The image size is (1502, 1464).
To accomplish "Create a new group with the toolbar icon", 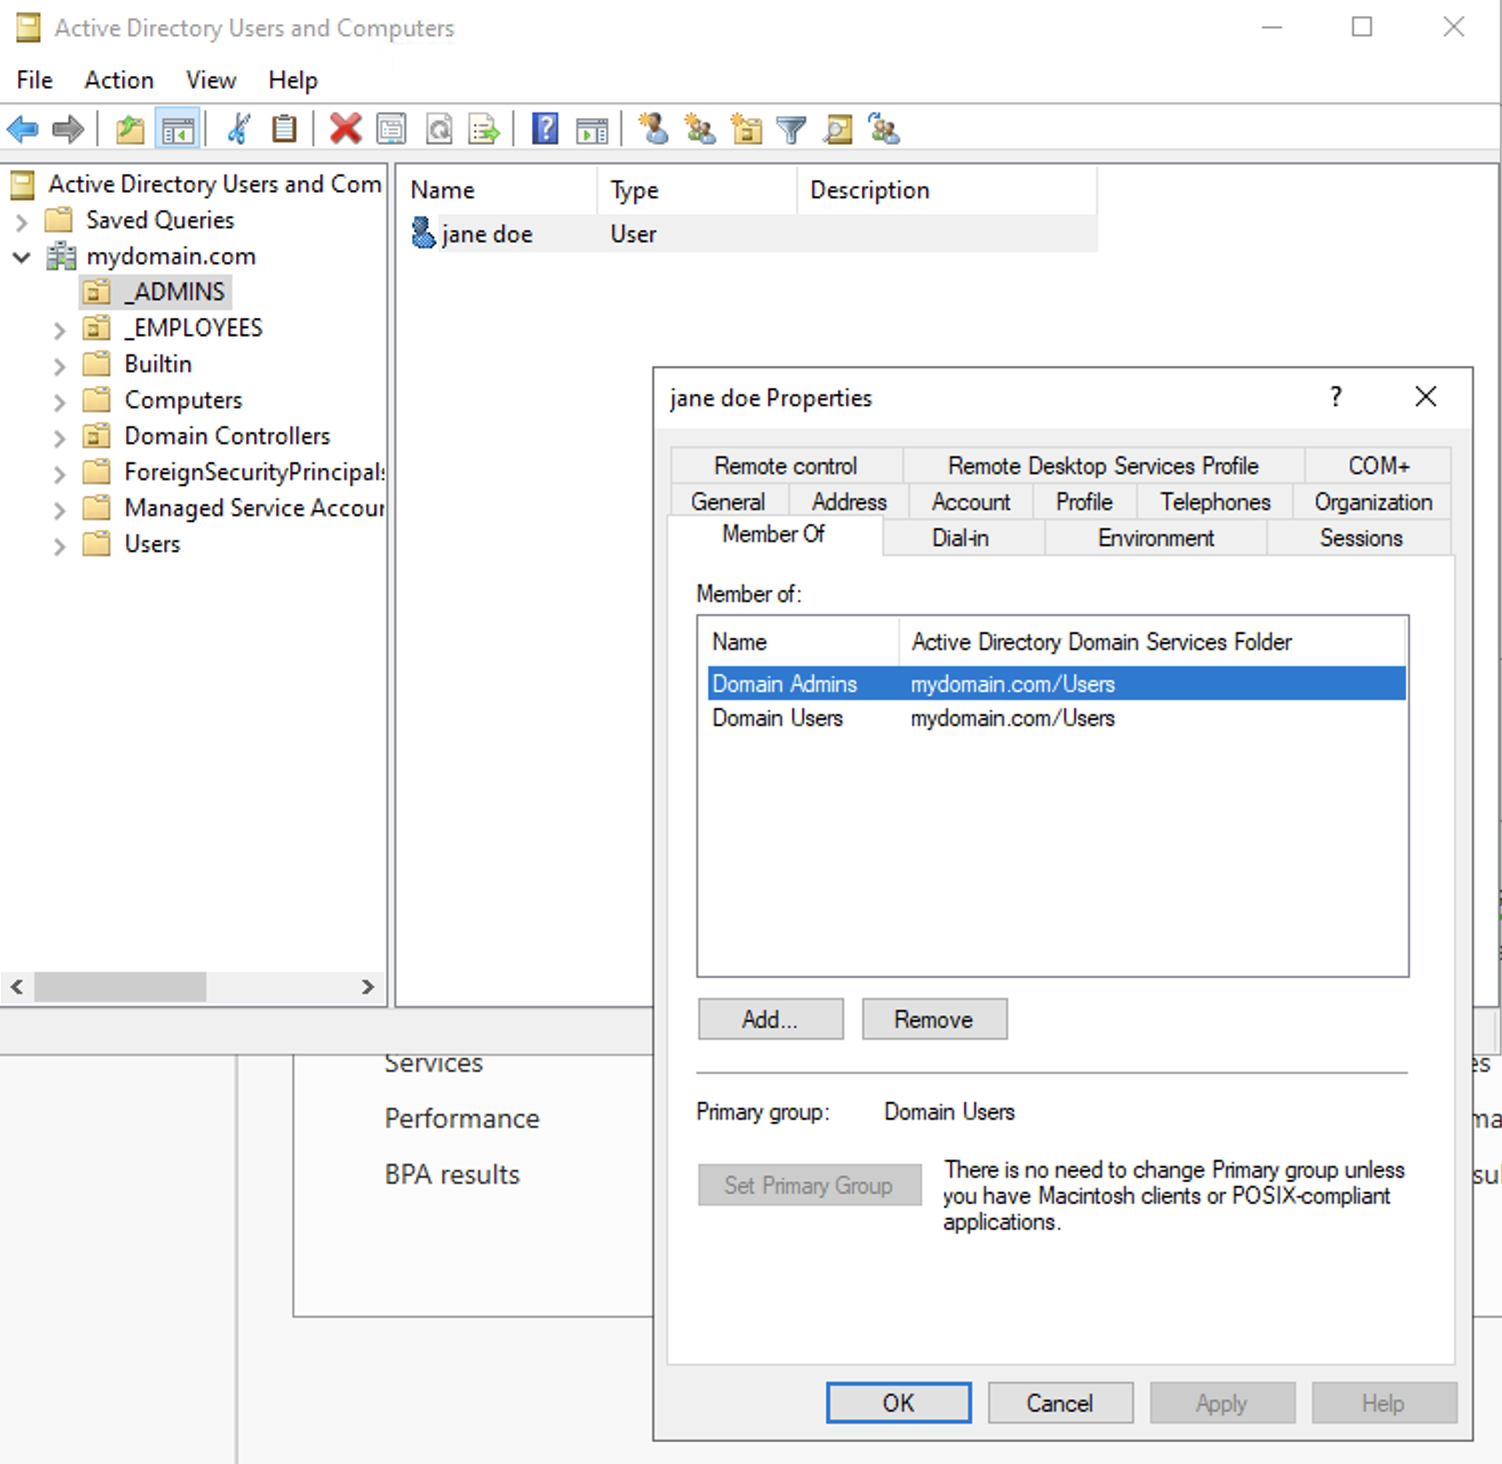I will tap(700, 129).
